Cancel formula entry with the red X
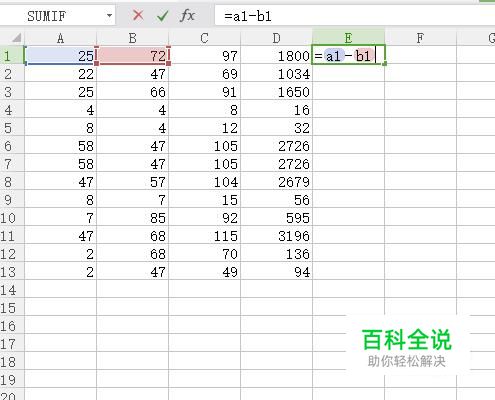 138,15
